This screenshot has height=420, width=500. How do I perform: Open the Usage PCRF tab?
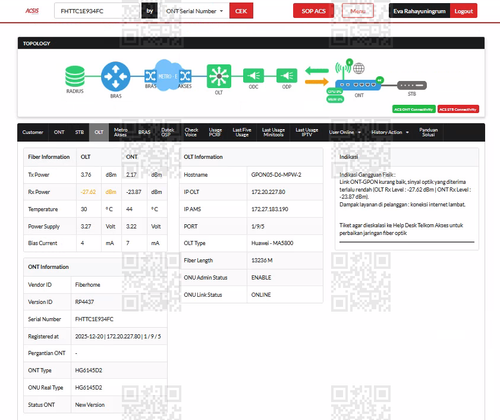click(215, 132)
